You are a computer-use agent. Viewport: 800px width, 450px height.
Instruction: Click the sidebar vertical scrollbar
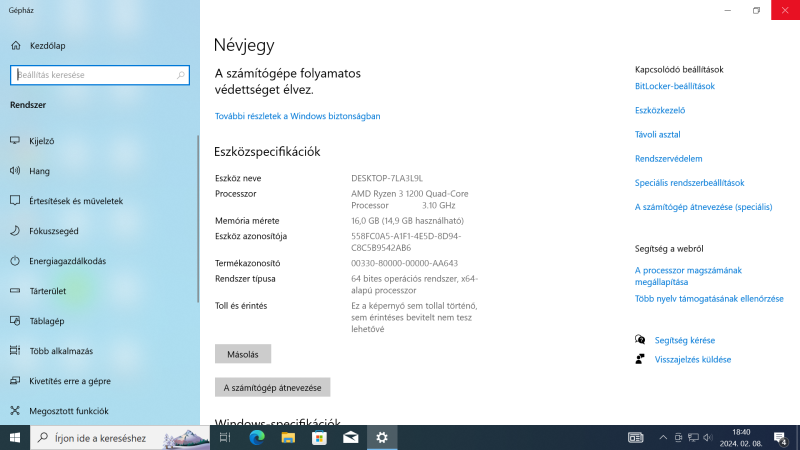(198, 219)
